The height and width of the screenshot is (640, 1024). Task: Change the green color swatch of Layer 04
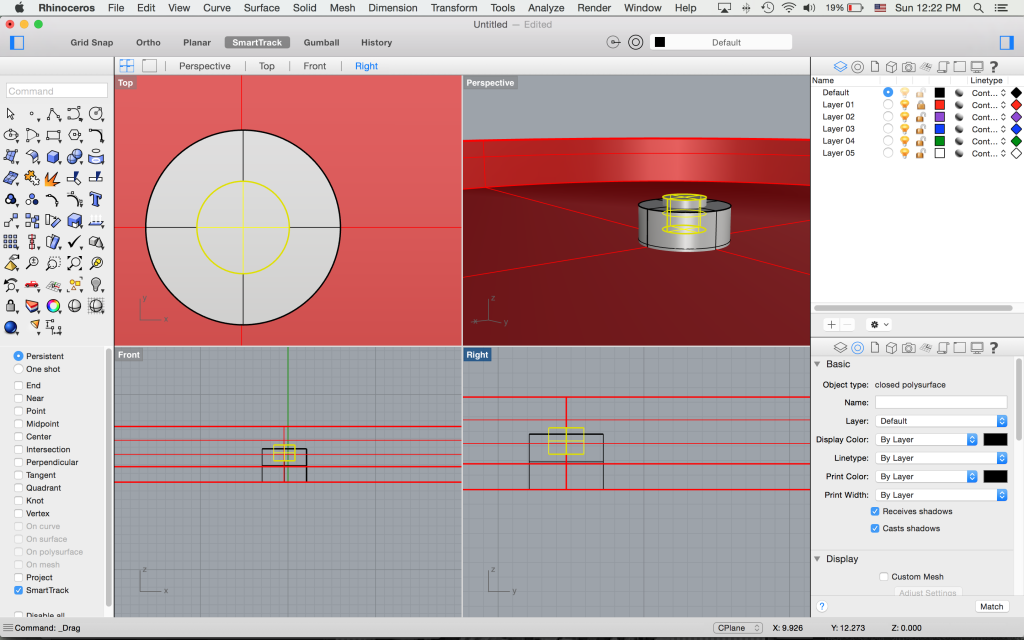click(x=940, y=141)
